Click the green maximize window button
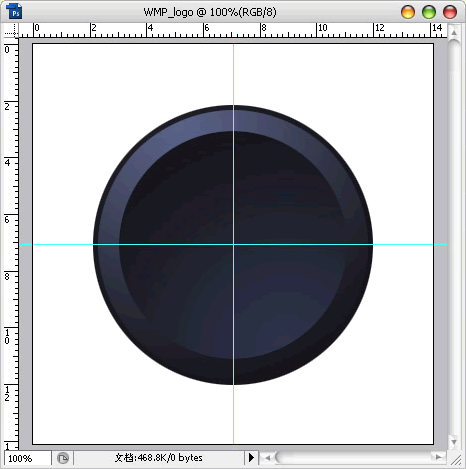 click(x=429, y=12)
